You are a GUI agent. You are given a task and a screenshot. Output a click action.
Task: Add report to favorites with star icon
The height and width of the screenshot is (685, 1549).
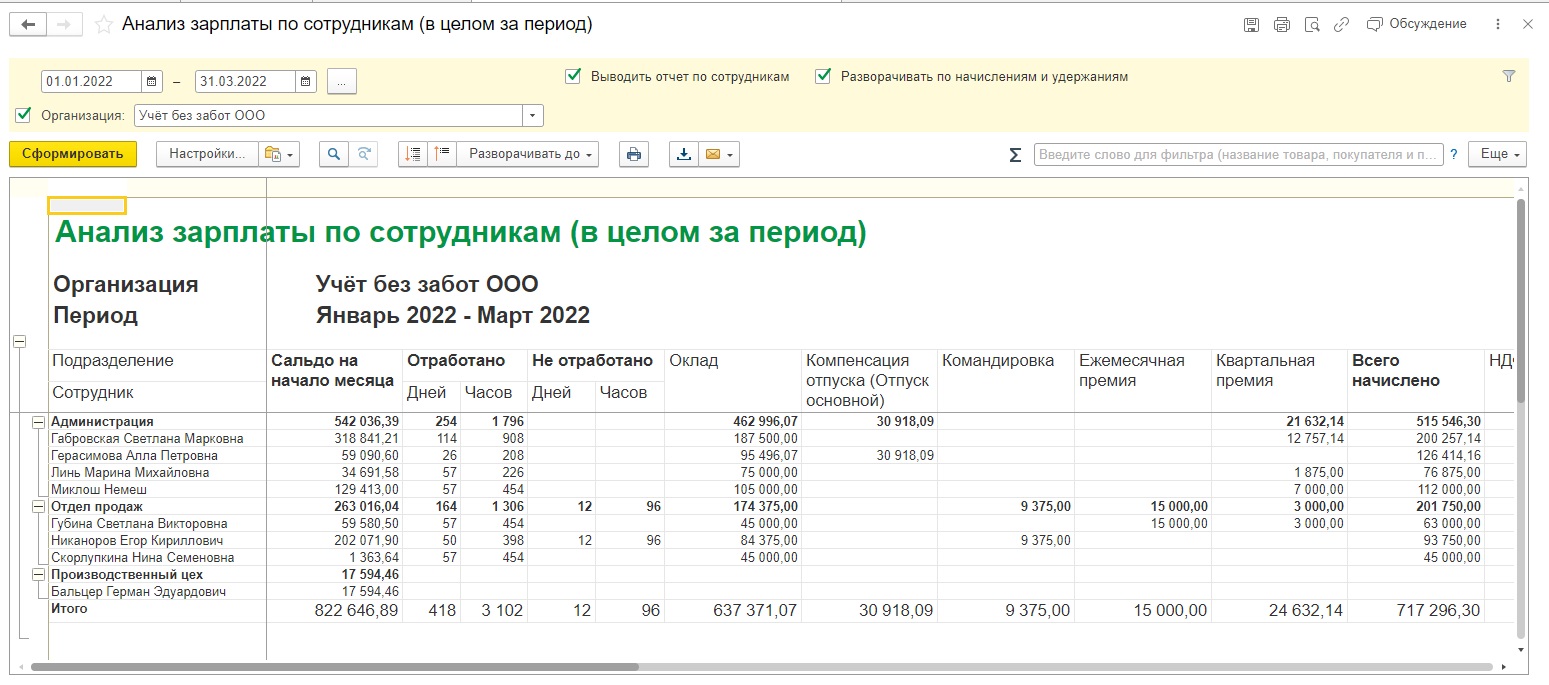[103, 24]
